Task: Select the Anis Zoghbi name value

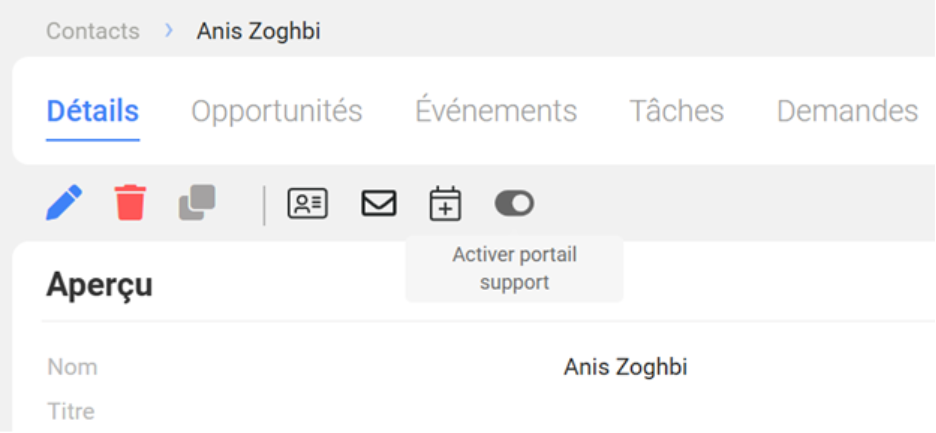Action: point(625,367)
